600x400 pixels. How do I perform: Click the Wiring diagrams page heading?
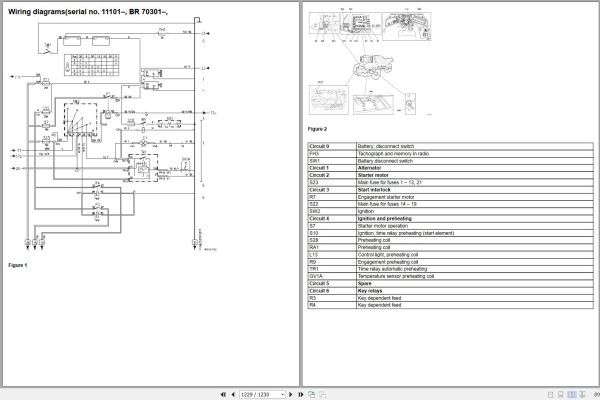click(x=88, y=12)
